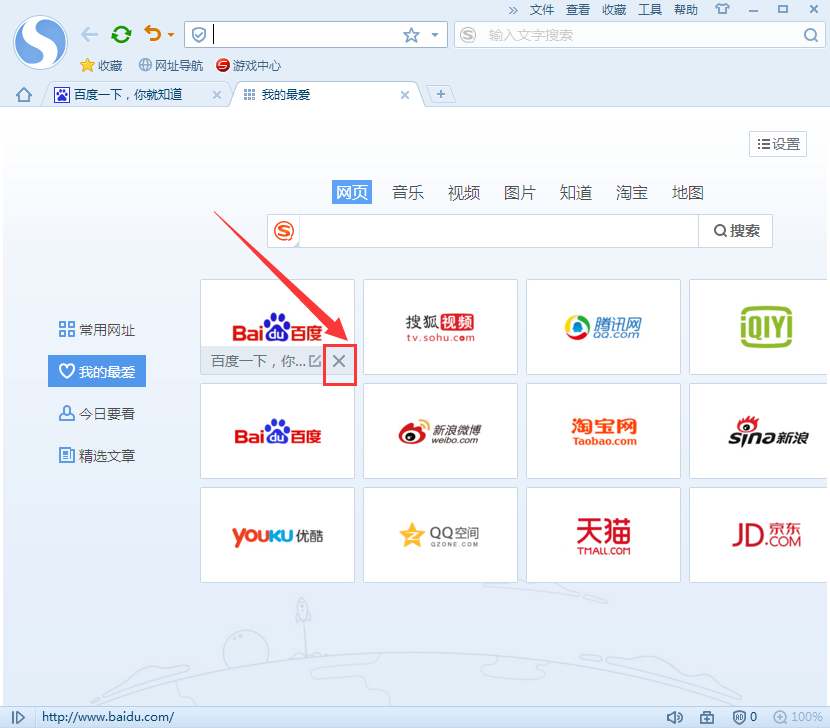Image resolution: width=830 pixels, height=728 pixels.
Task: Mute sound via the speaker icon in status bar
Action: tap(675, 716)
